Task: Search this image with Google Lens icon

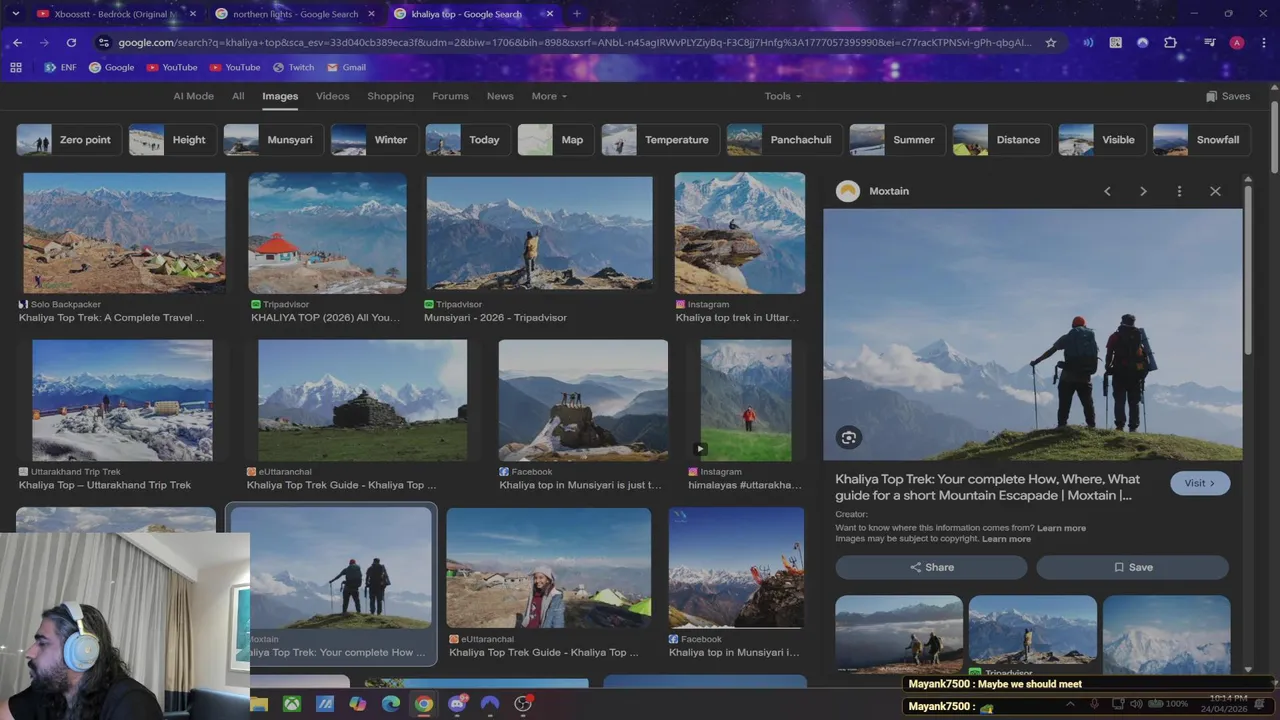Action: point(849,437)
